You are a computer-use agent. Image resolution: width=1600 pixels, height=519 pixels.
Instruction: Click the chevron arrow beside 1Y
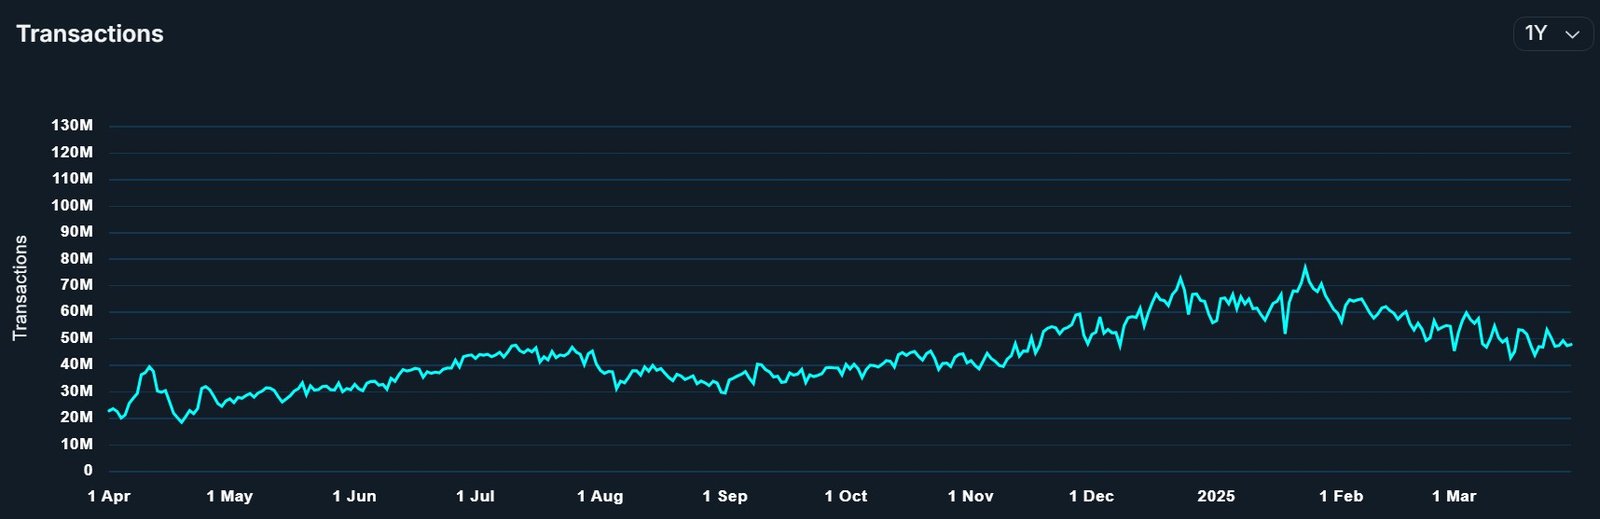(x=1572, y=35)
